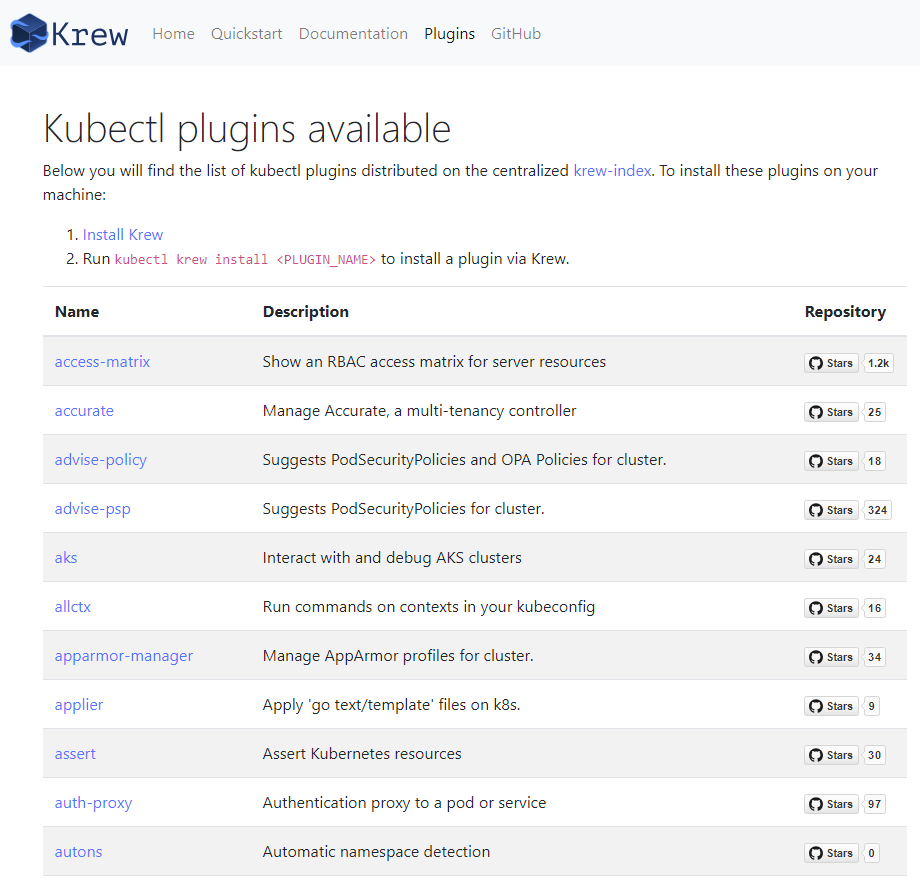Image resolution: width=920 pixels, height=881 pixels.
Task: Click GitHub Stars badge for assert
Action: click(x=831, y=755)
